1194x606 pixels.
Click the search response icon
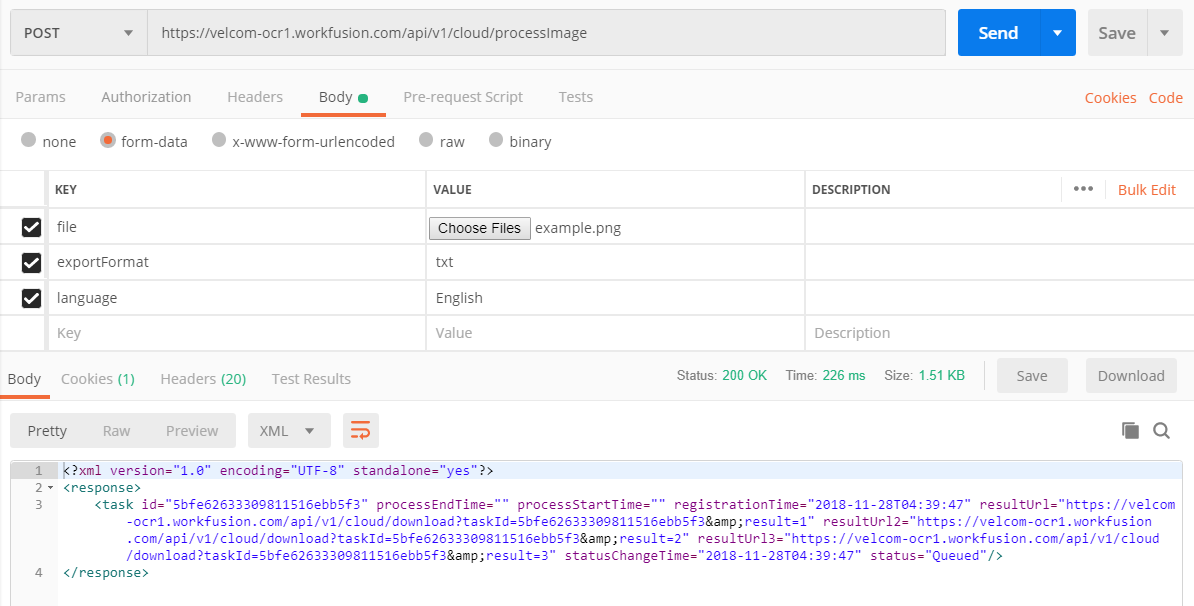(x=1161, y=431)
